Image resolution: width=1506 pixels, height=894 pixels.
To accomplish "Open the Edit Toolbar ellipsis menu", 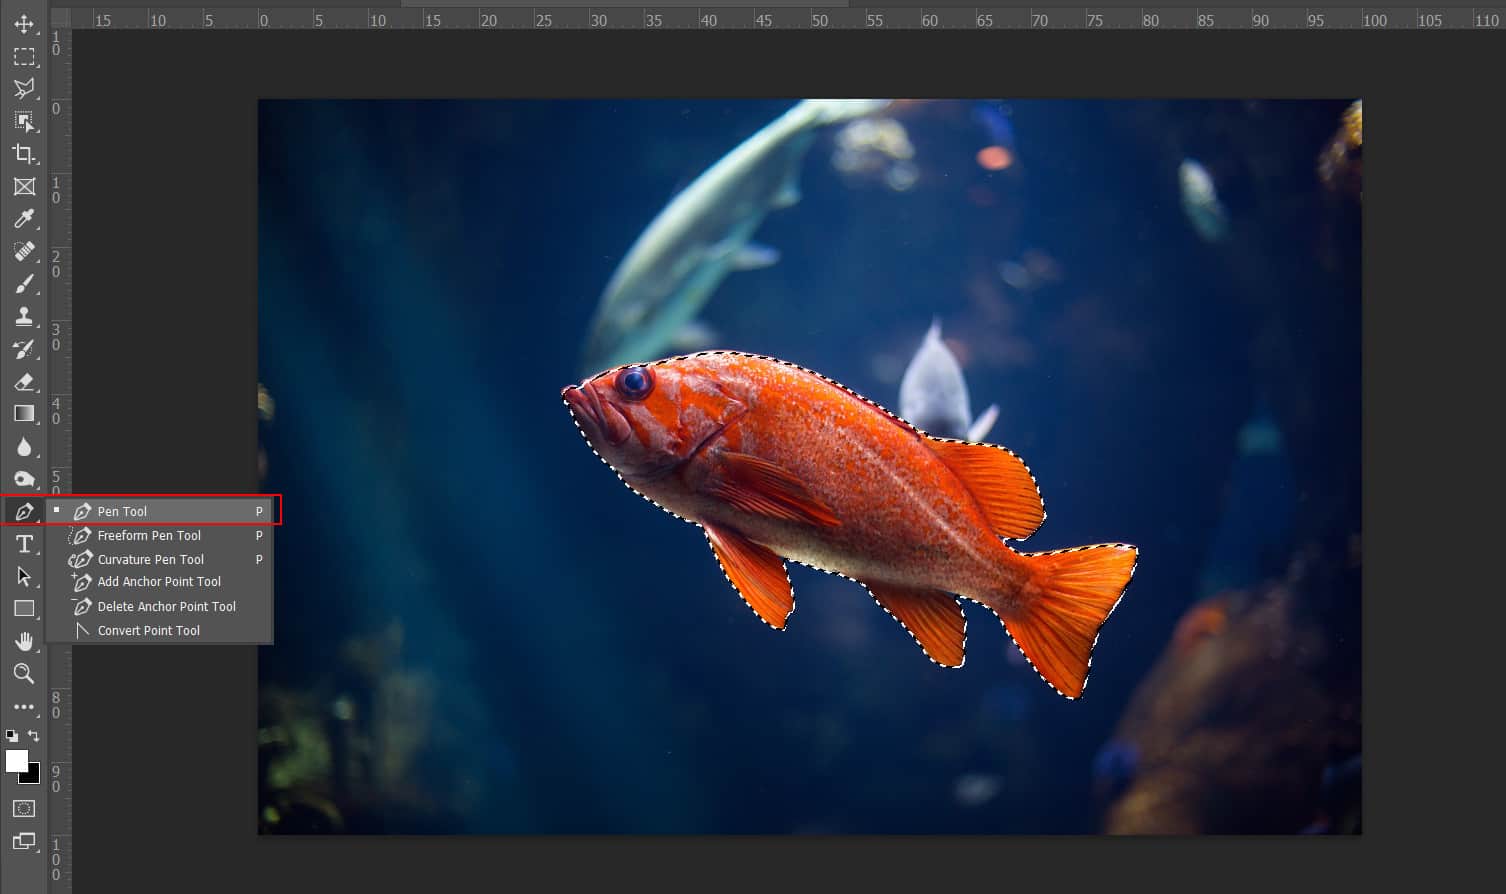I will coord(24,706).
